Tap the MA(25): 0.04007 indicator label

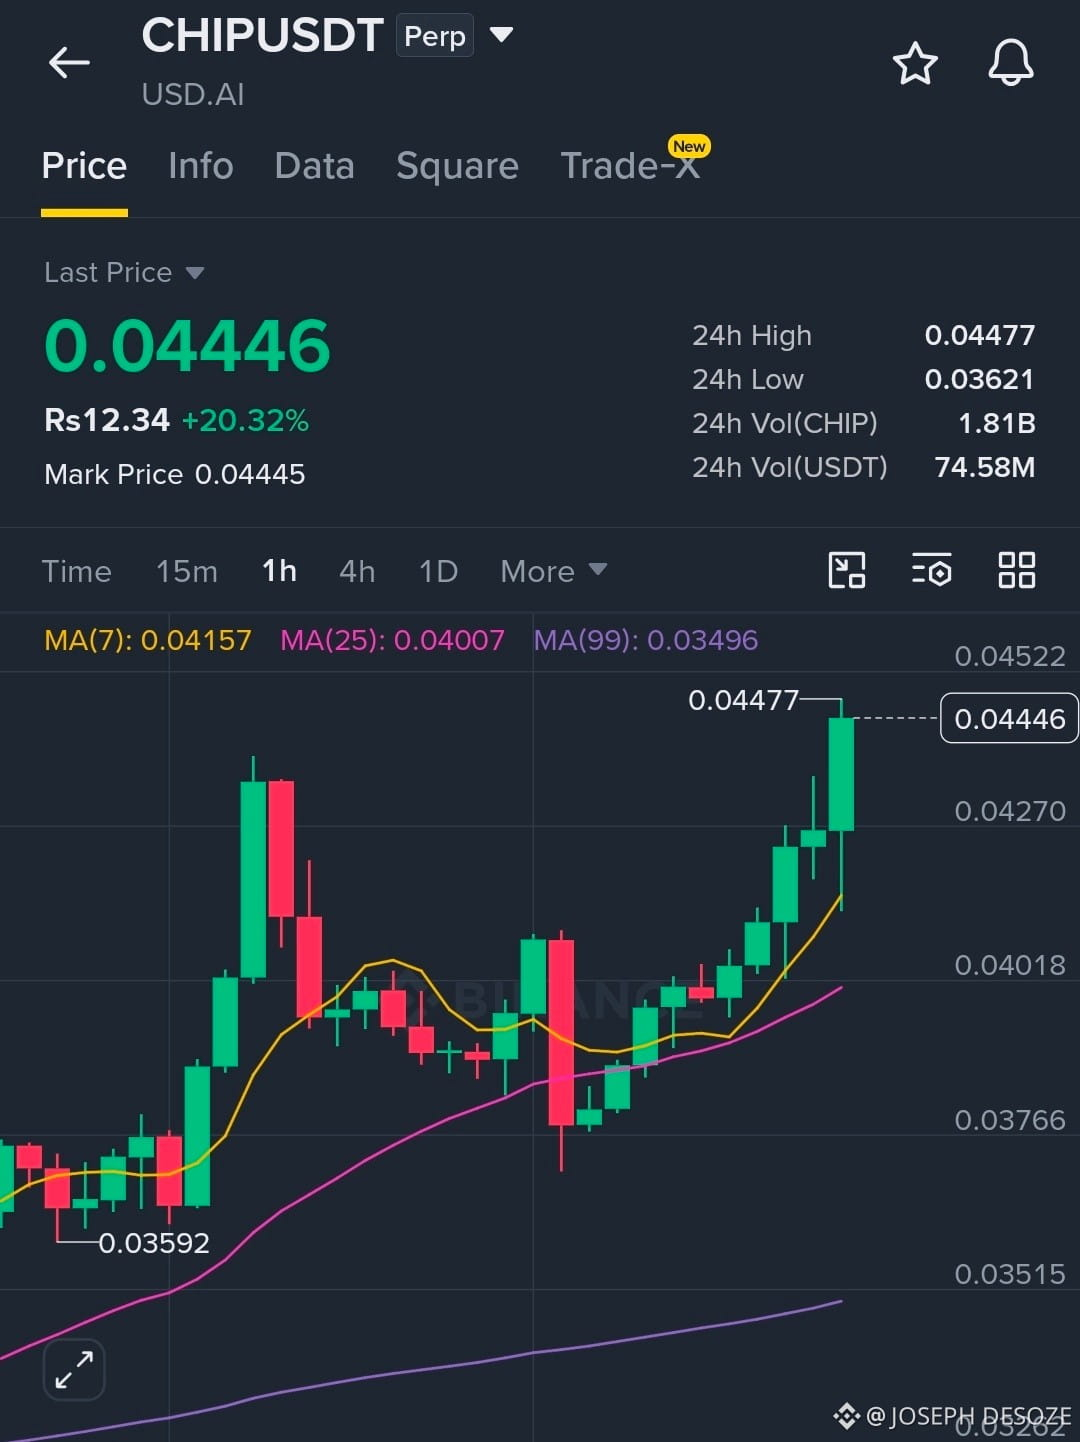pyautogui.click(x=392, y=640)
